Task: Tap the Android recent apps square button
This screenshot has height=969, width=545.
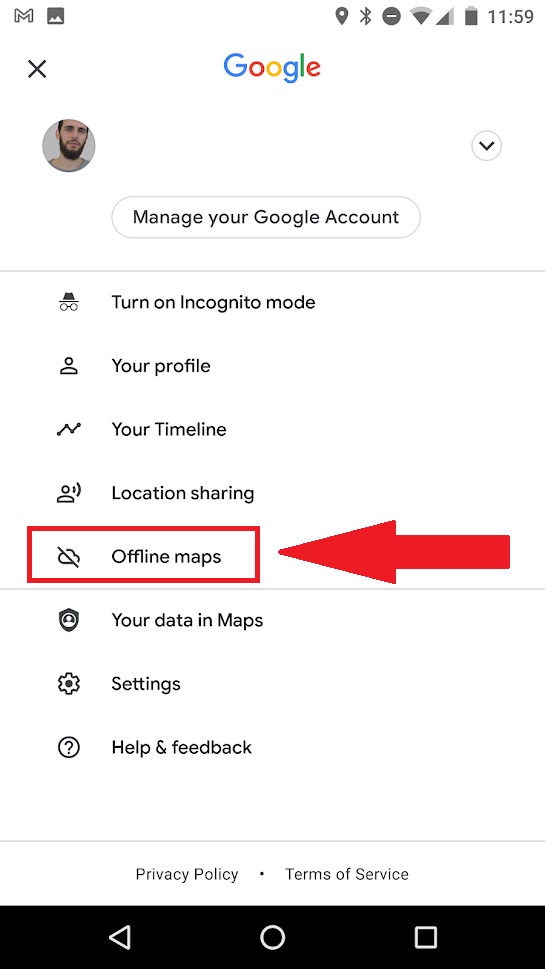Action: (x=425, y=937)
